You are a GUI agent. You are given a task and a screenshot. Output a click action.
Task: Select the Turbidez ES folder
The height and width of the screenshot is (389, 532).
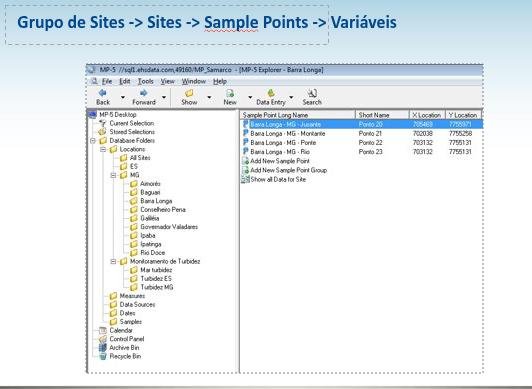156,279
